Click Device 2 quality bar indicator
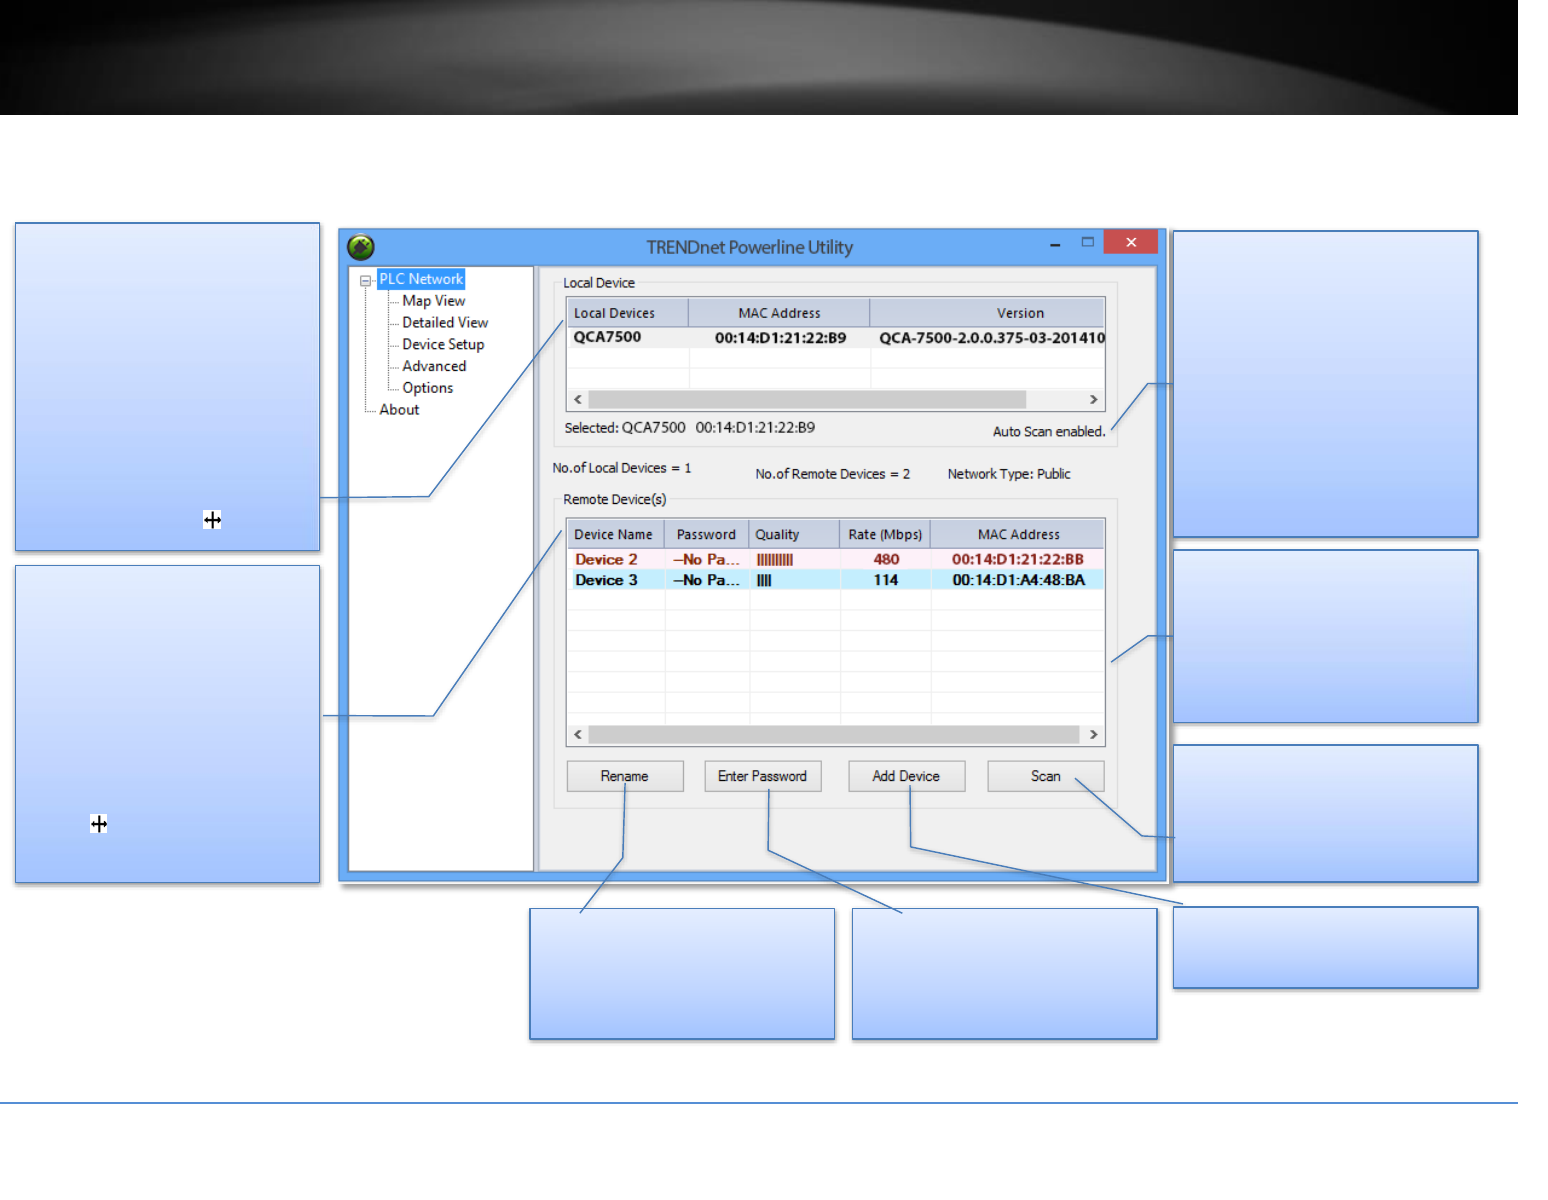1548x1200 pixels. [x=775, y=560]
